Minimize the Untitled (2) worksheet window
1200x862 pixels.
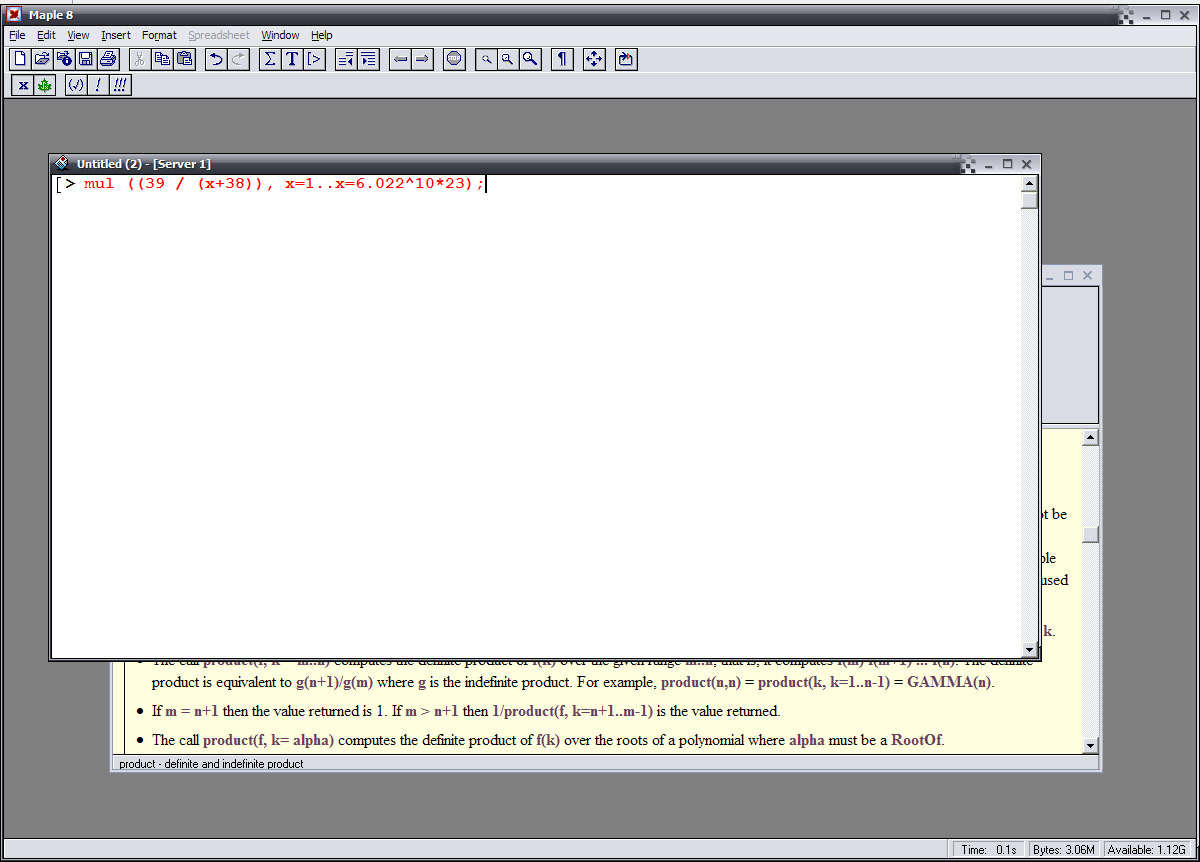989,164
